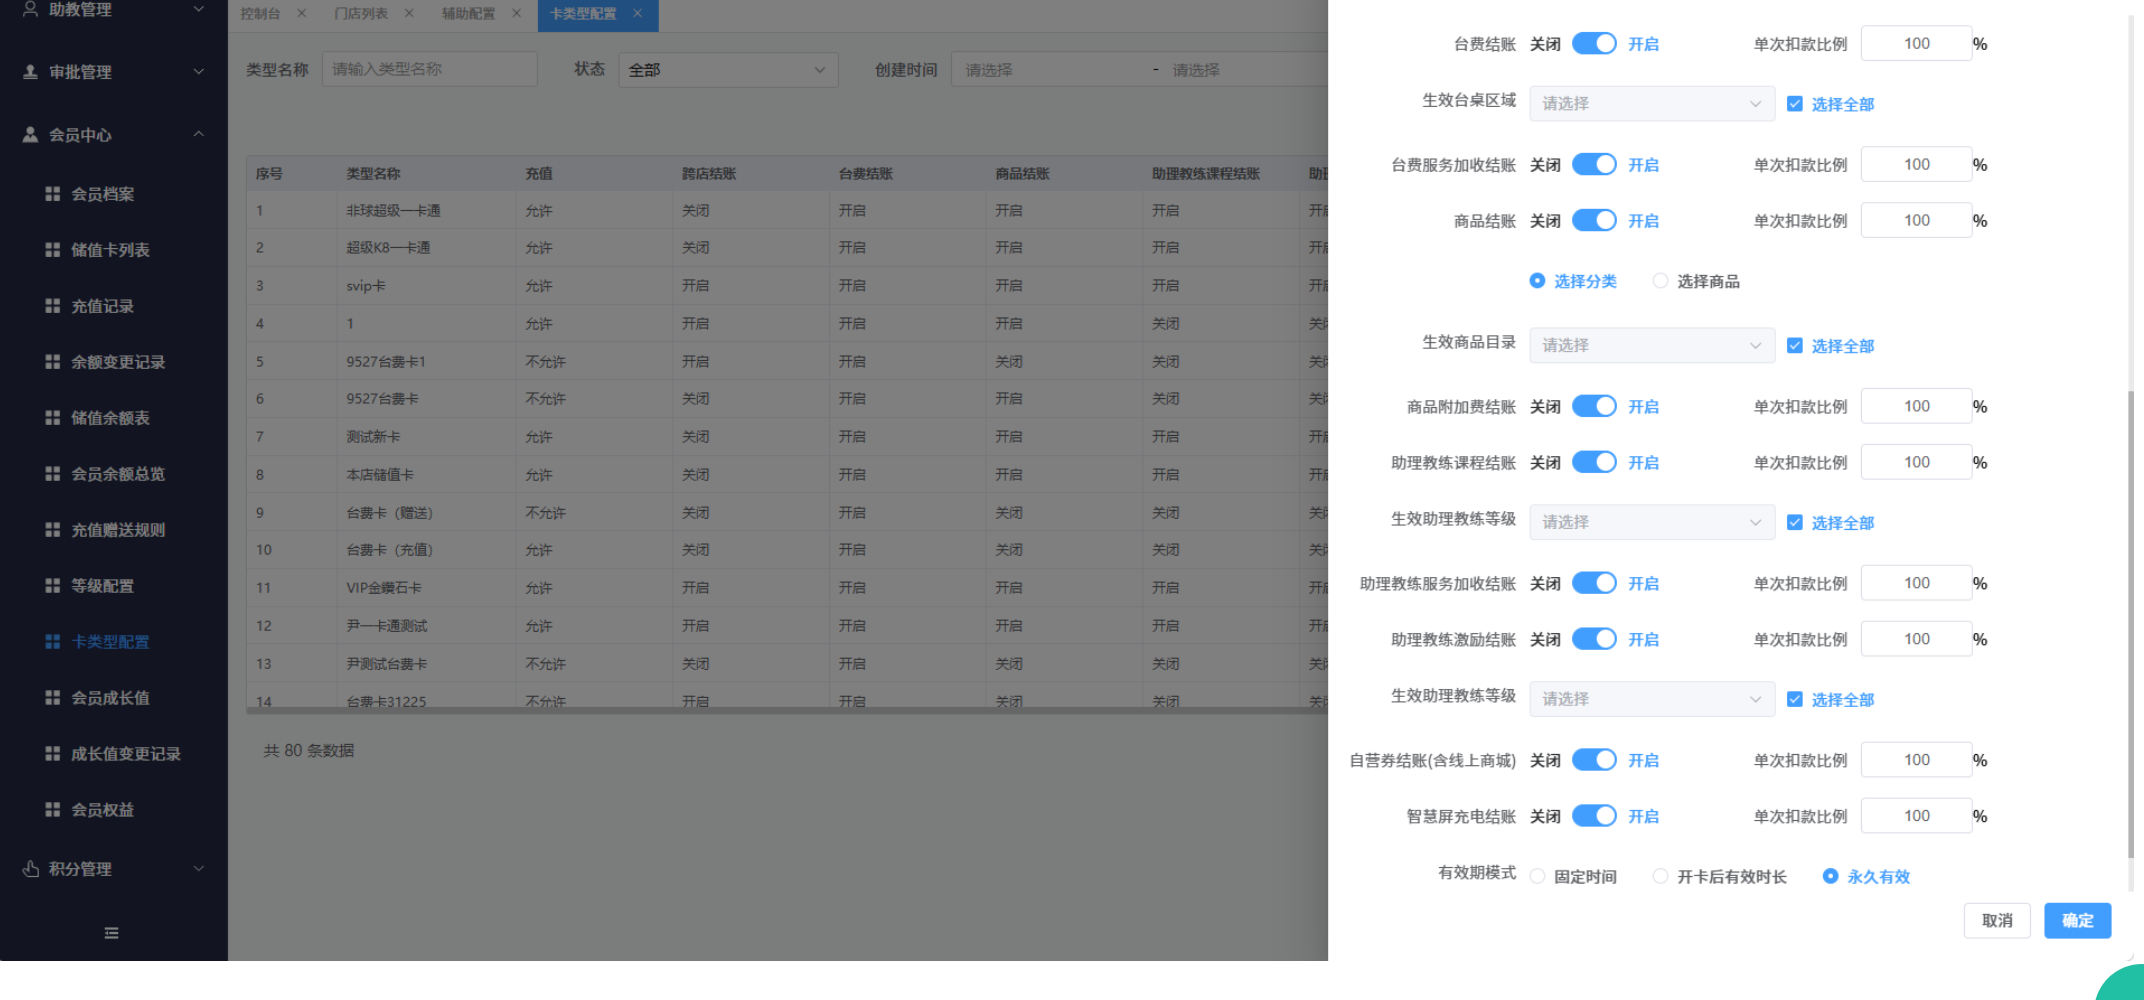Click the grid icon beside 会员档案
2144x1000 pixels.
pyautogui.click(x=53, y=194)
